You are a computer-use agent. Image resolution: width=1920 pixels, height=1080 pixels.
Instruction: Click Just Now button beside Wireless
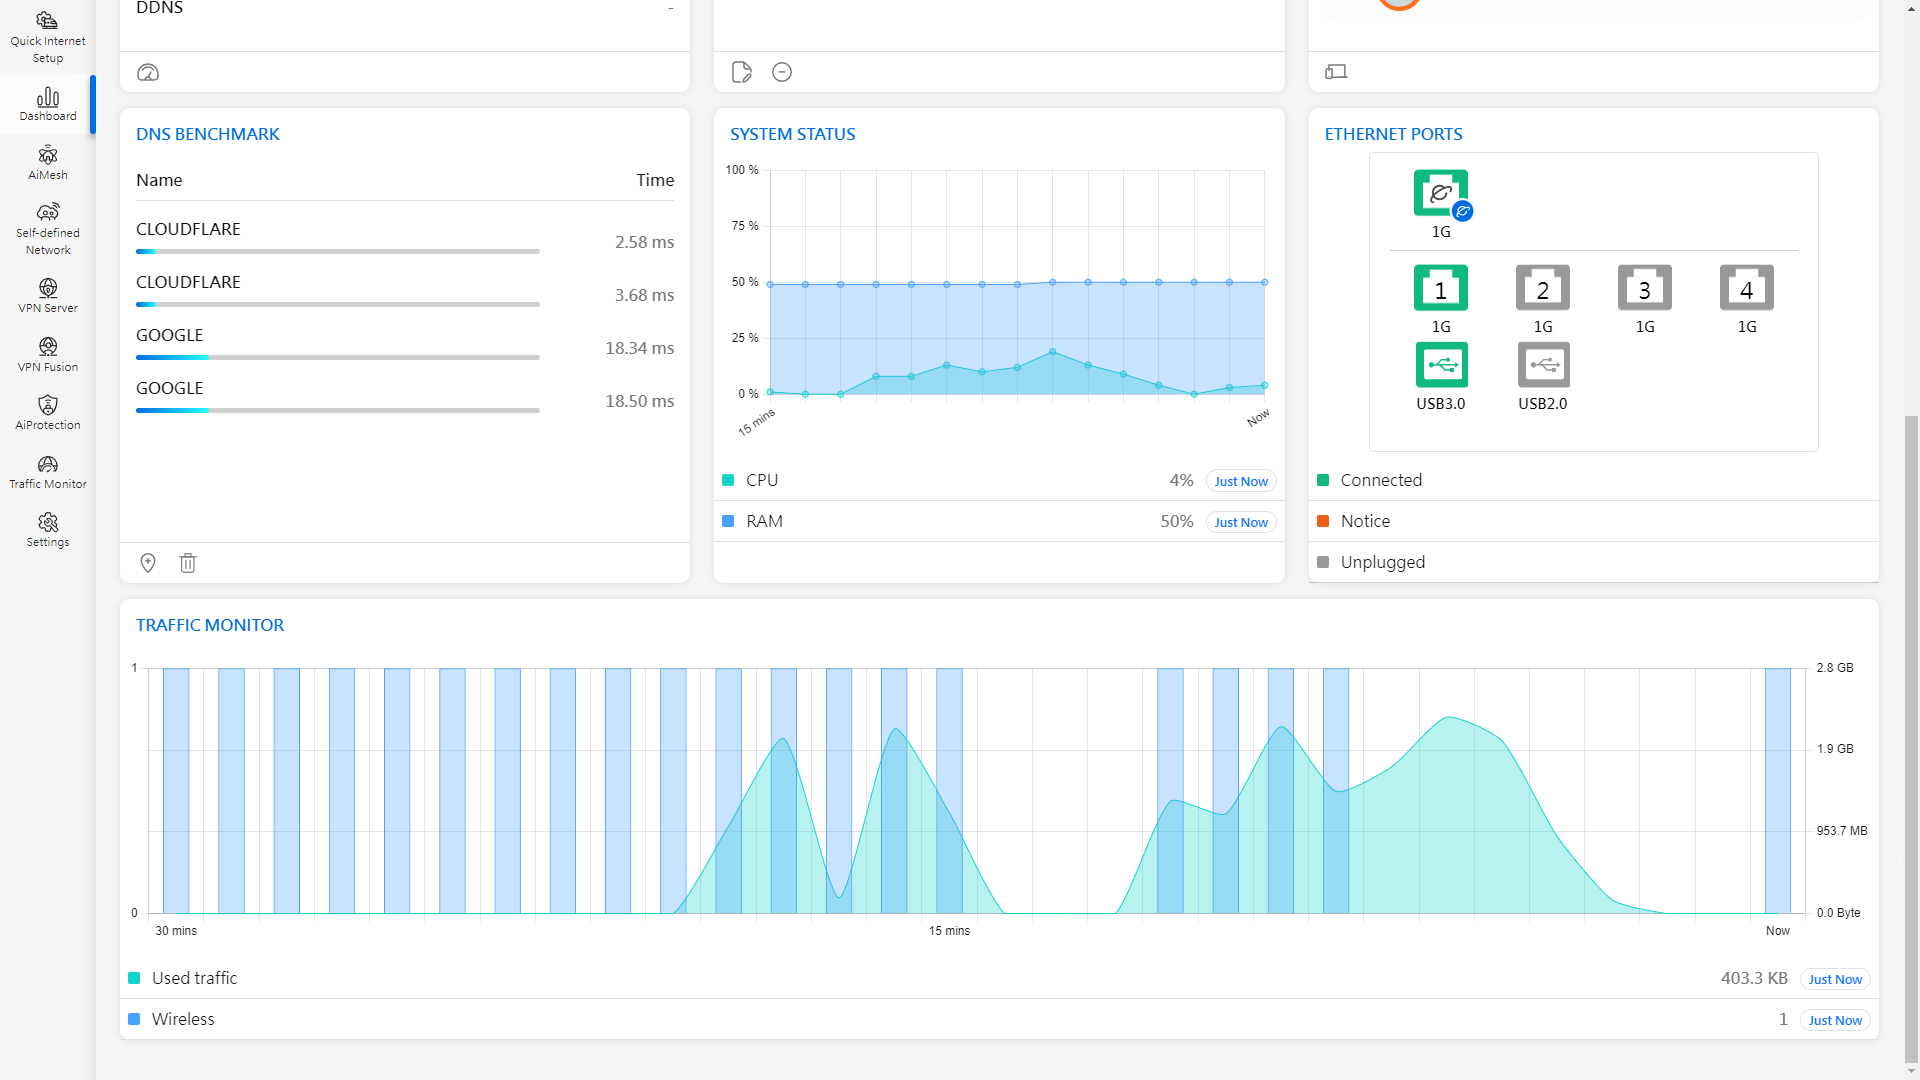tap(1834, 1020)
